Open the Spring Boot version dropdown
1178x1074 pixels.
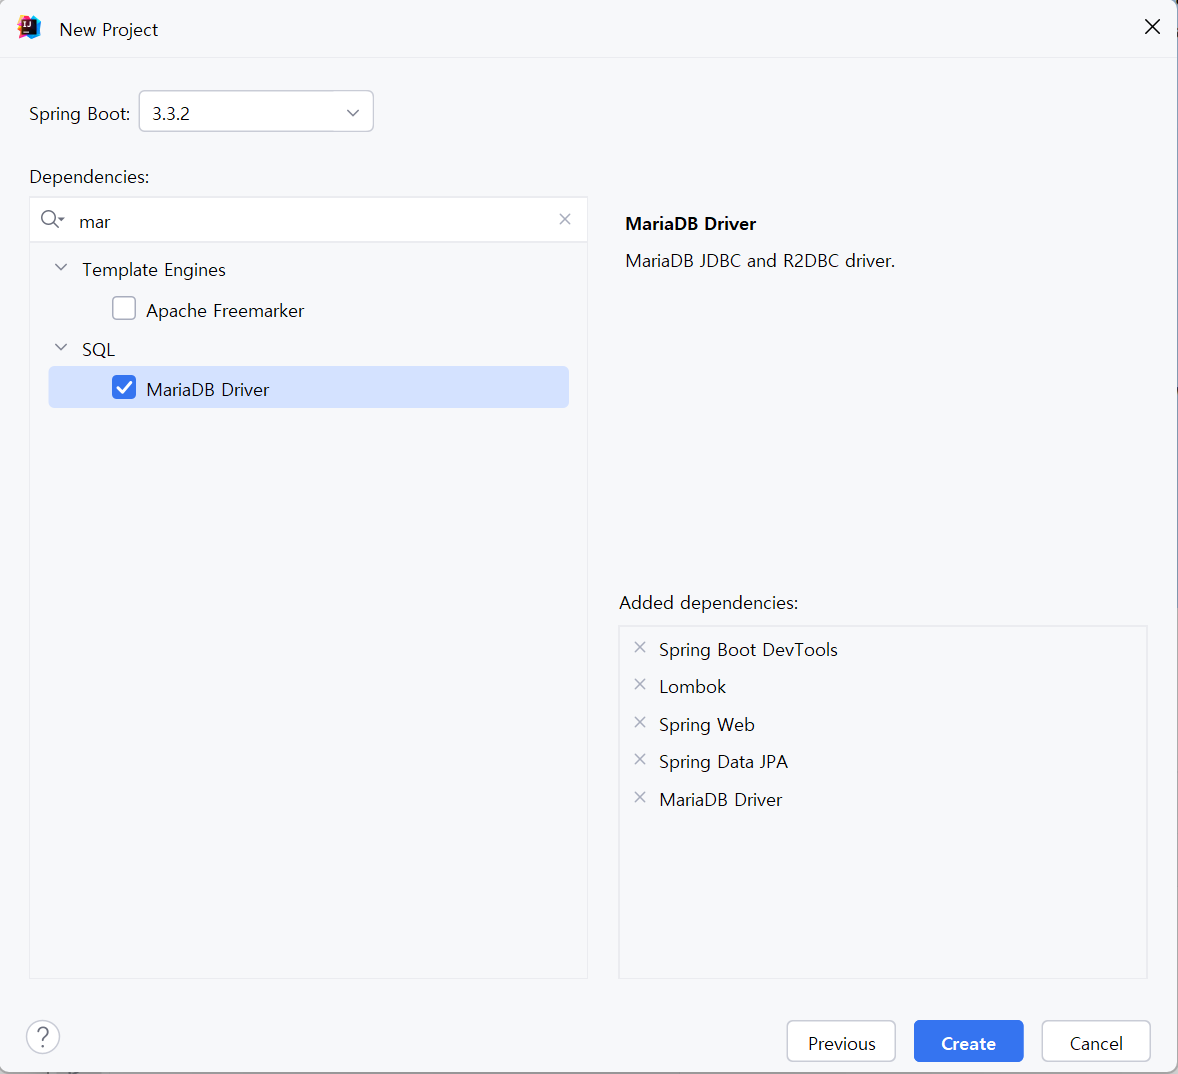[256, 112]
